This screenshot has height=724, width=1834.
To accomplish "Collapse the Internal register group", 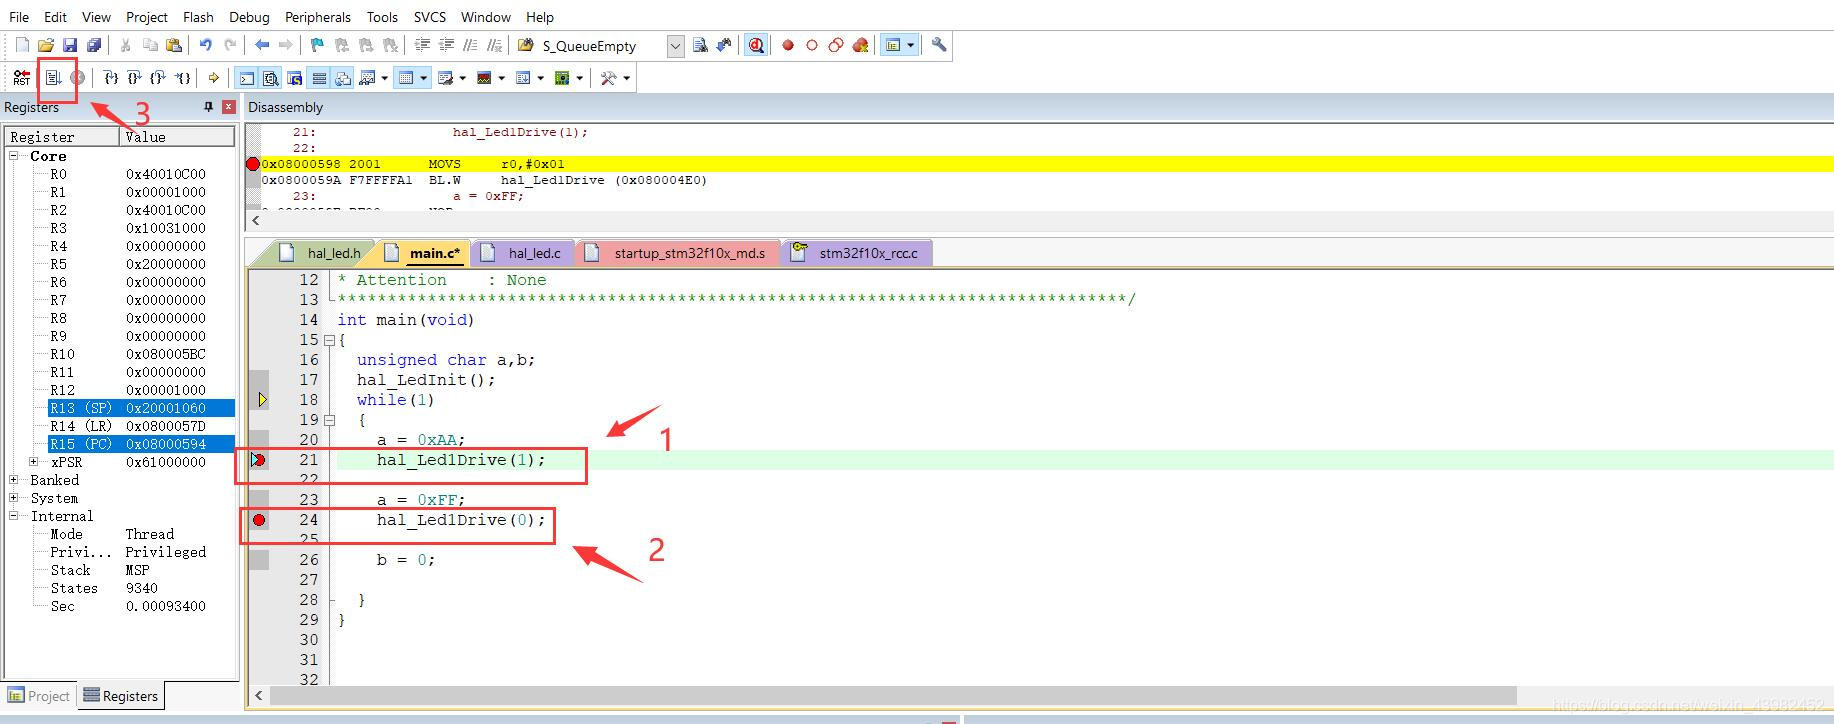I will tap(14, 516).
